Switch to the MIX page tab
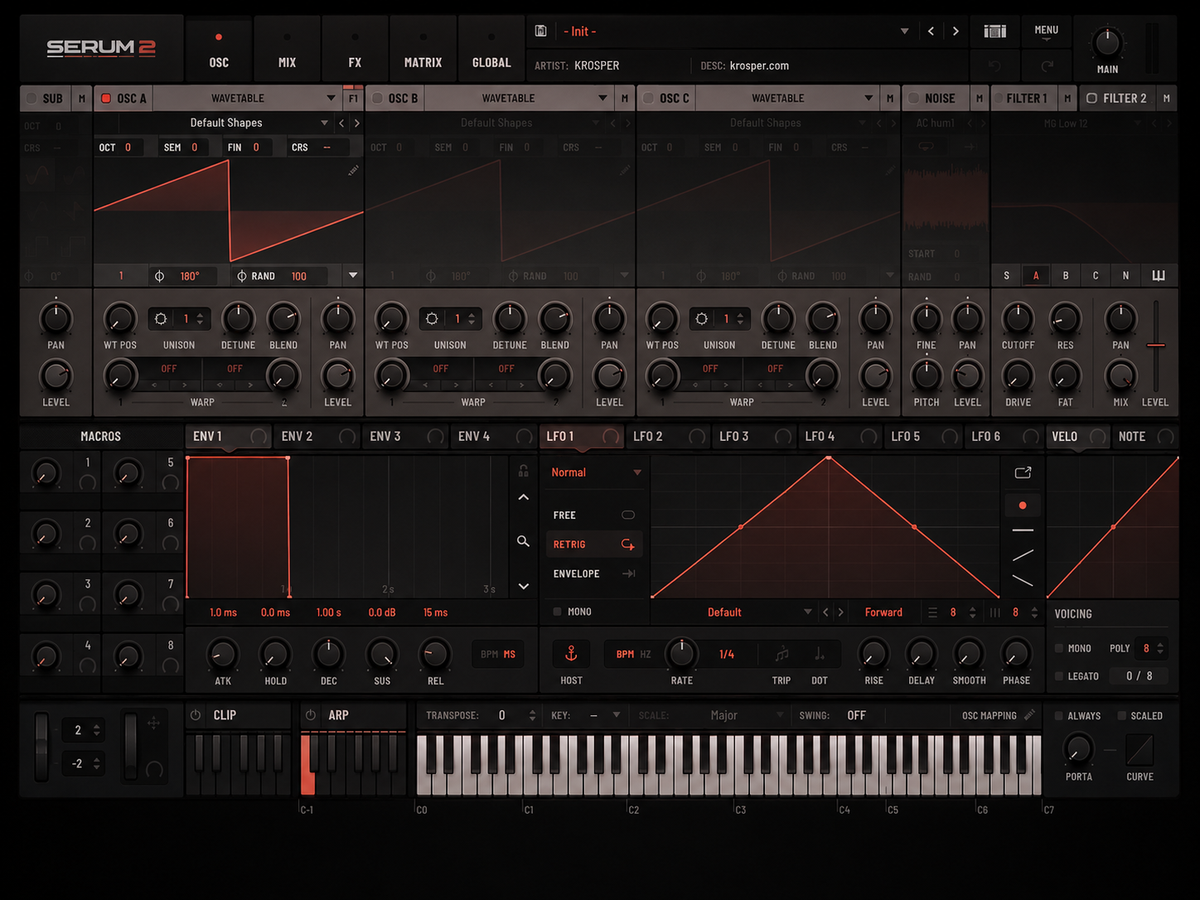The image size is (1200, 900). point(287,48)
